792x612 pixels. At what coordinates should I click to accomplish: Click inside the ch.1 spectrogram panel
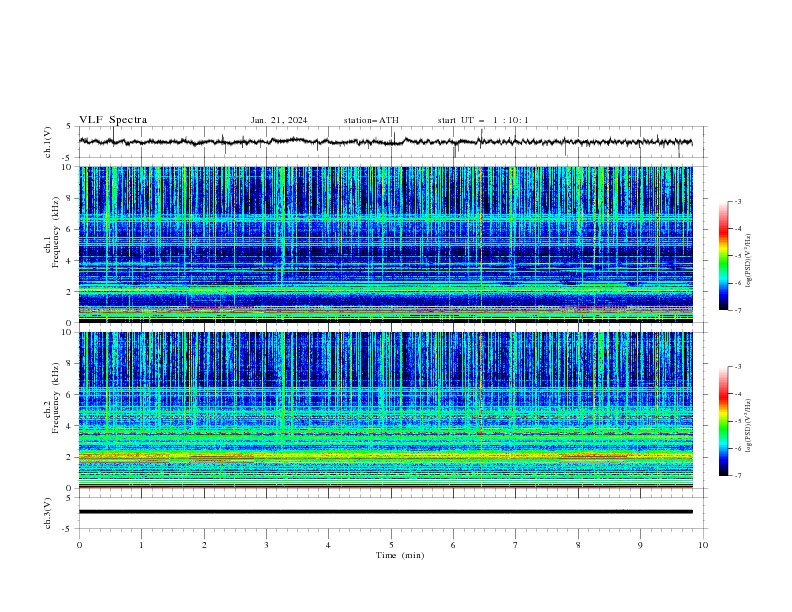pos(385,244)
